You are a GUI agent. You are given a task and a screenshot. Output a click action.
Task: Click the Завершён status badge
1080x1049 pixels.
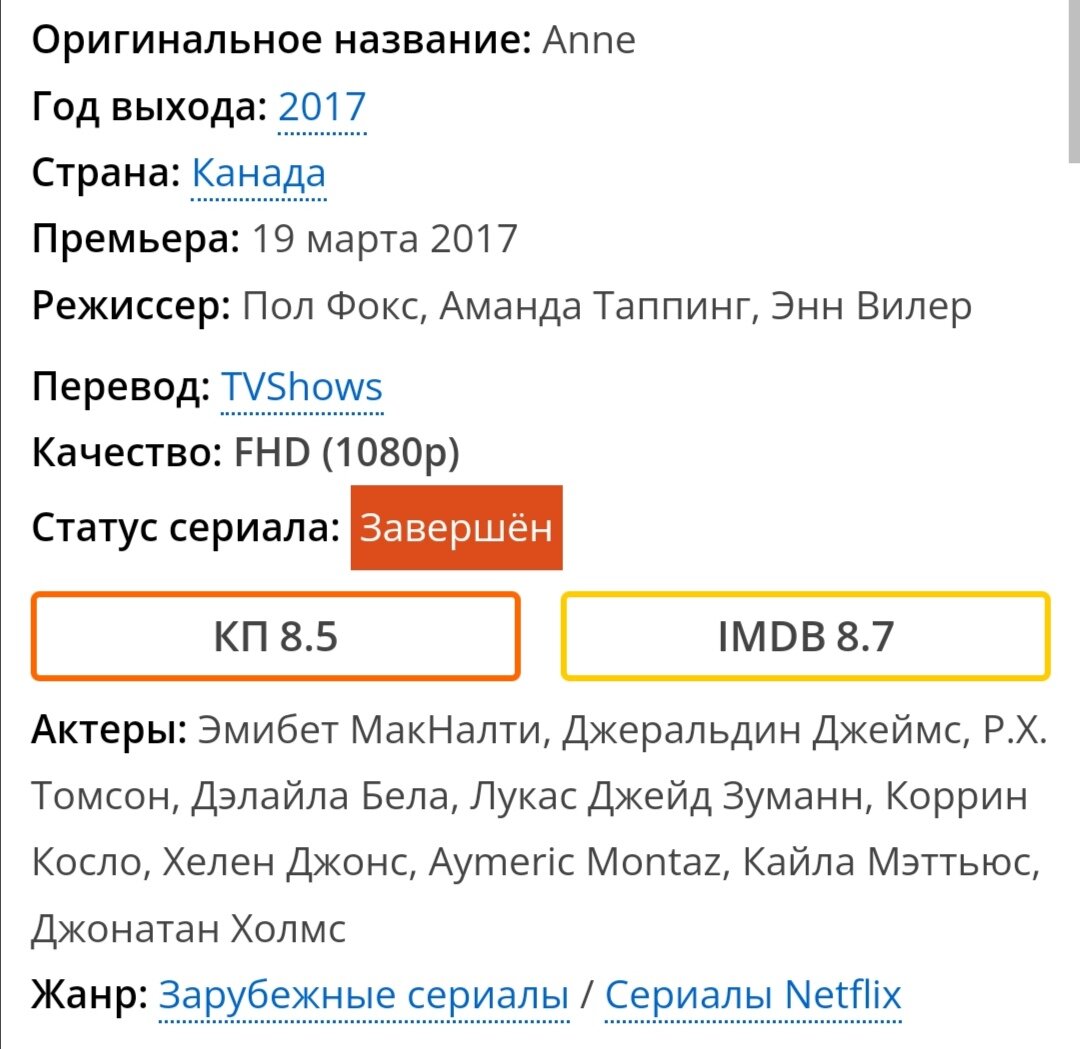(456, 528)
